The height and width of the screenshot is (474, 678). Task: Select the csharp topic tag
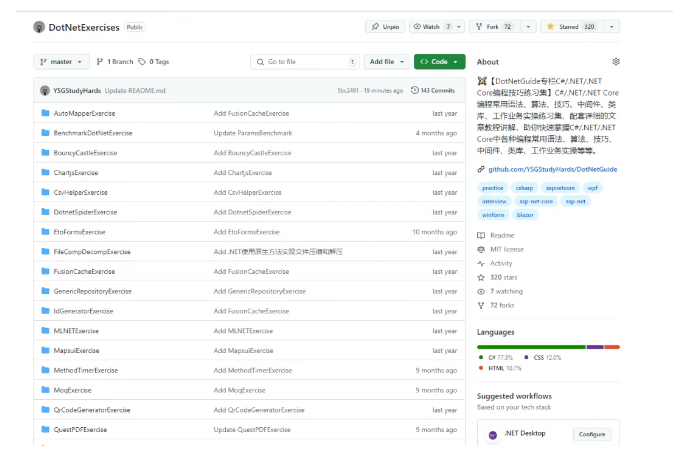pos(524,188)
